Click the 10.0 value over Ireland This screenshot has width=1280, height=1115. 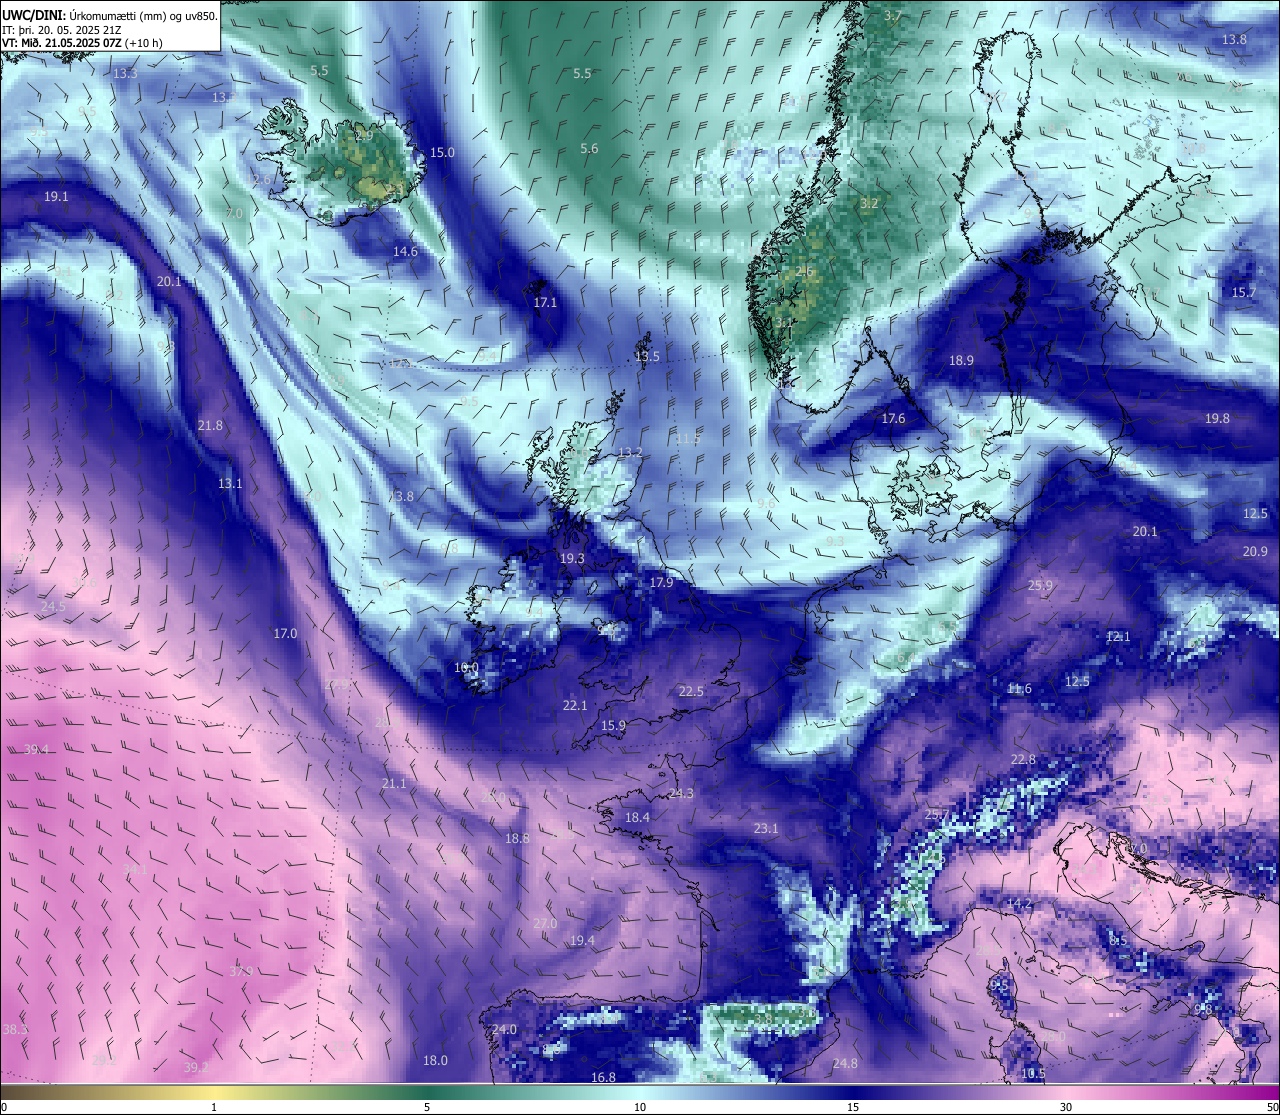[x=466, y=668]
